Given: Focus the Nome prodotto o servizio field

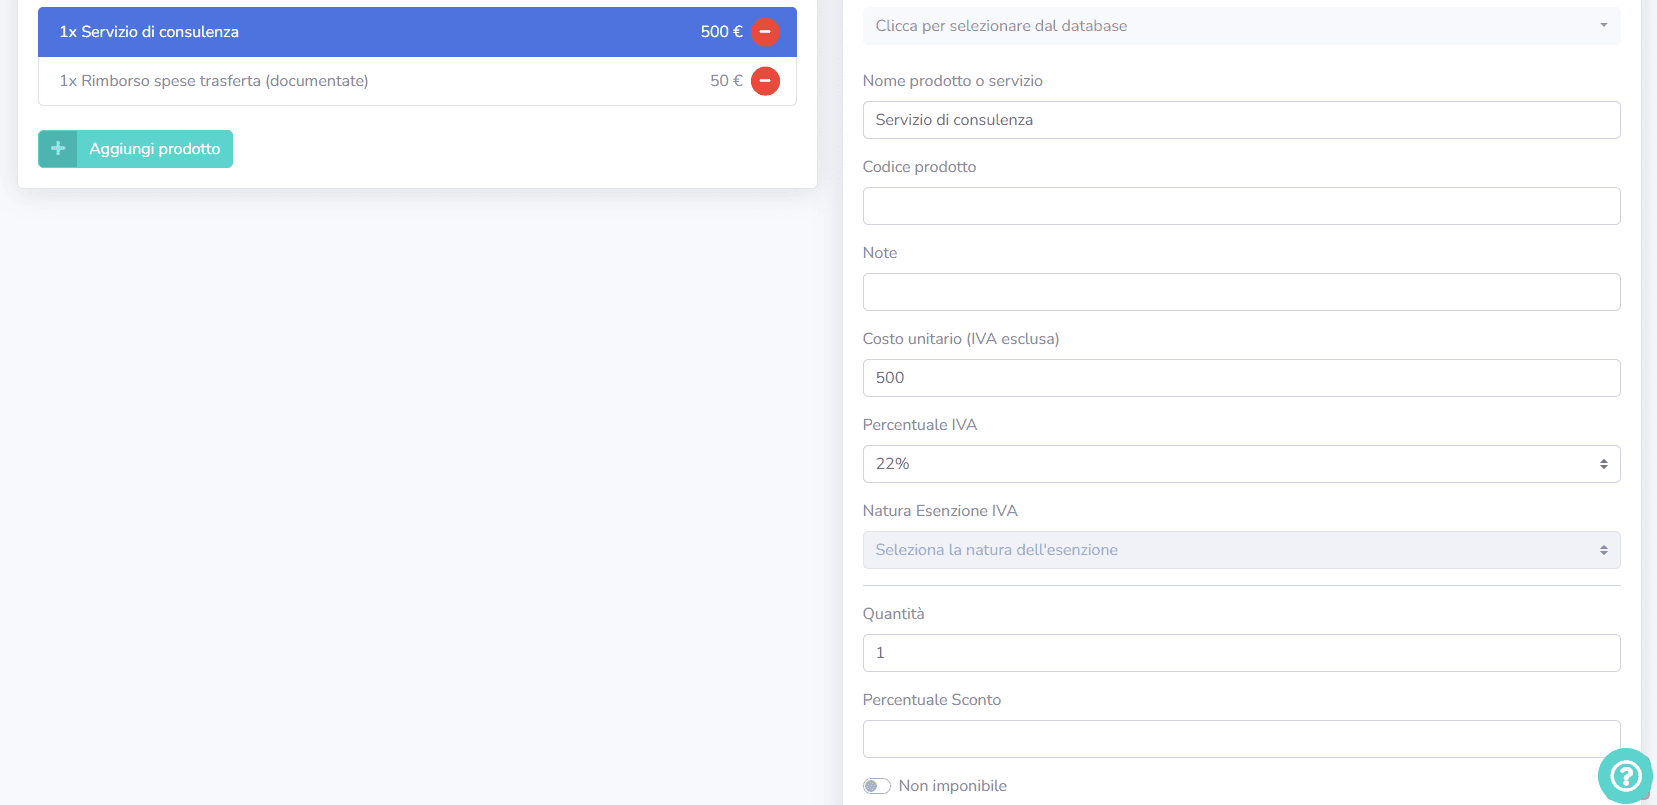Looking at the screenshot, I should tap(1241, 120).
